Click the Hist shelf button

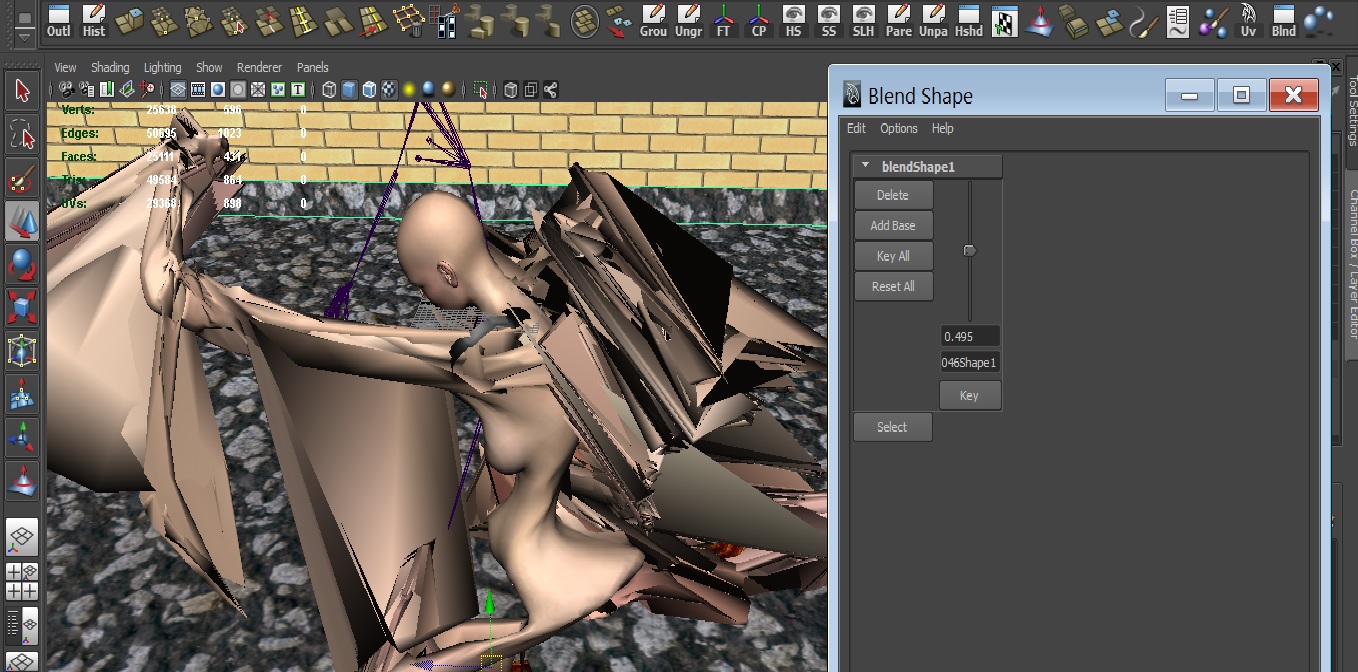pos(94,20)
